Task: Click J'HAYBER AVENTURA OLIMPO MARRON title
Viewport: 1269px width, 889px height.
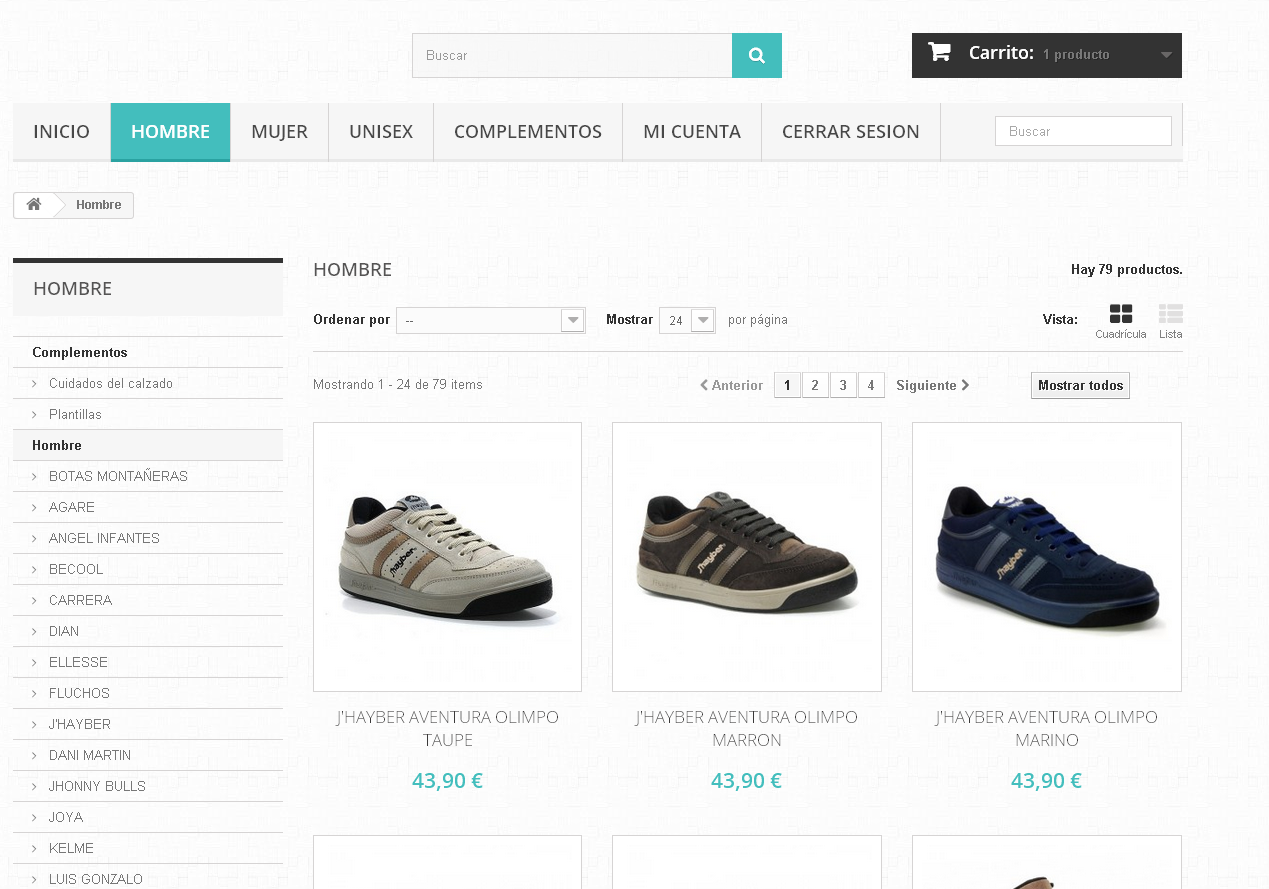Action: pyautogui.click(x=747, y=729)
